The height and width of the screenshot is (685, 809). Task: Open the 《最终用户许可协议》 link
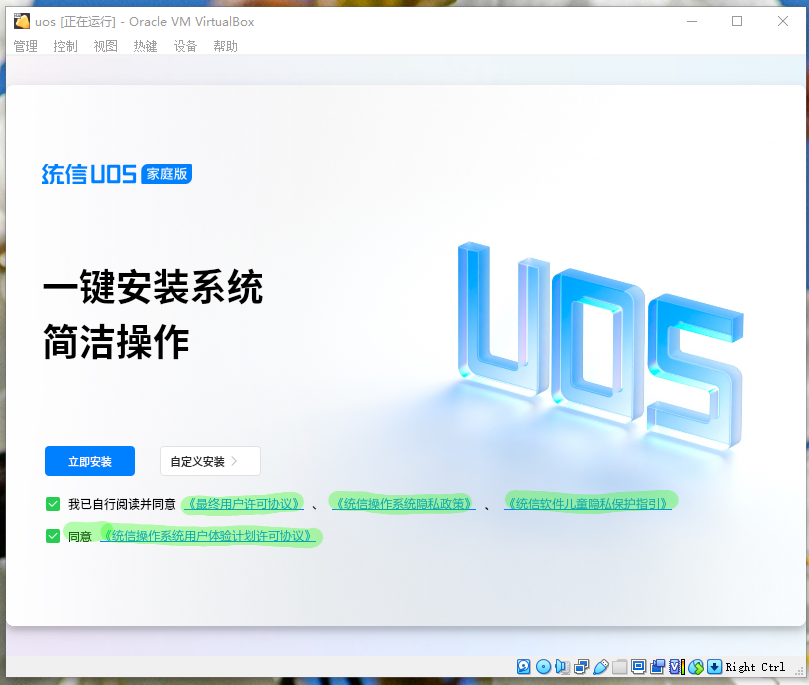(x=244, y=503)
